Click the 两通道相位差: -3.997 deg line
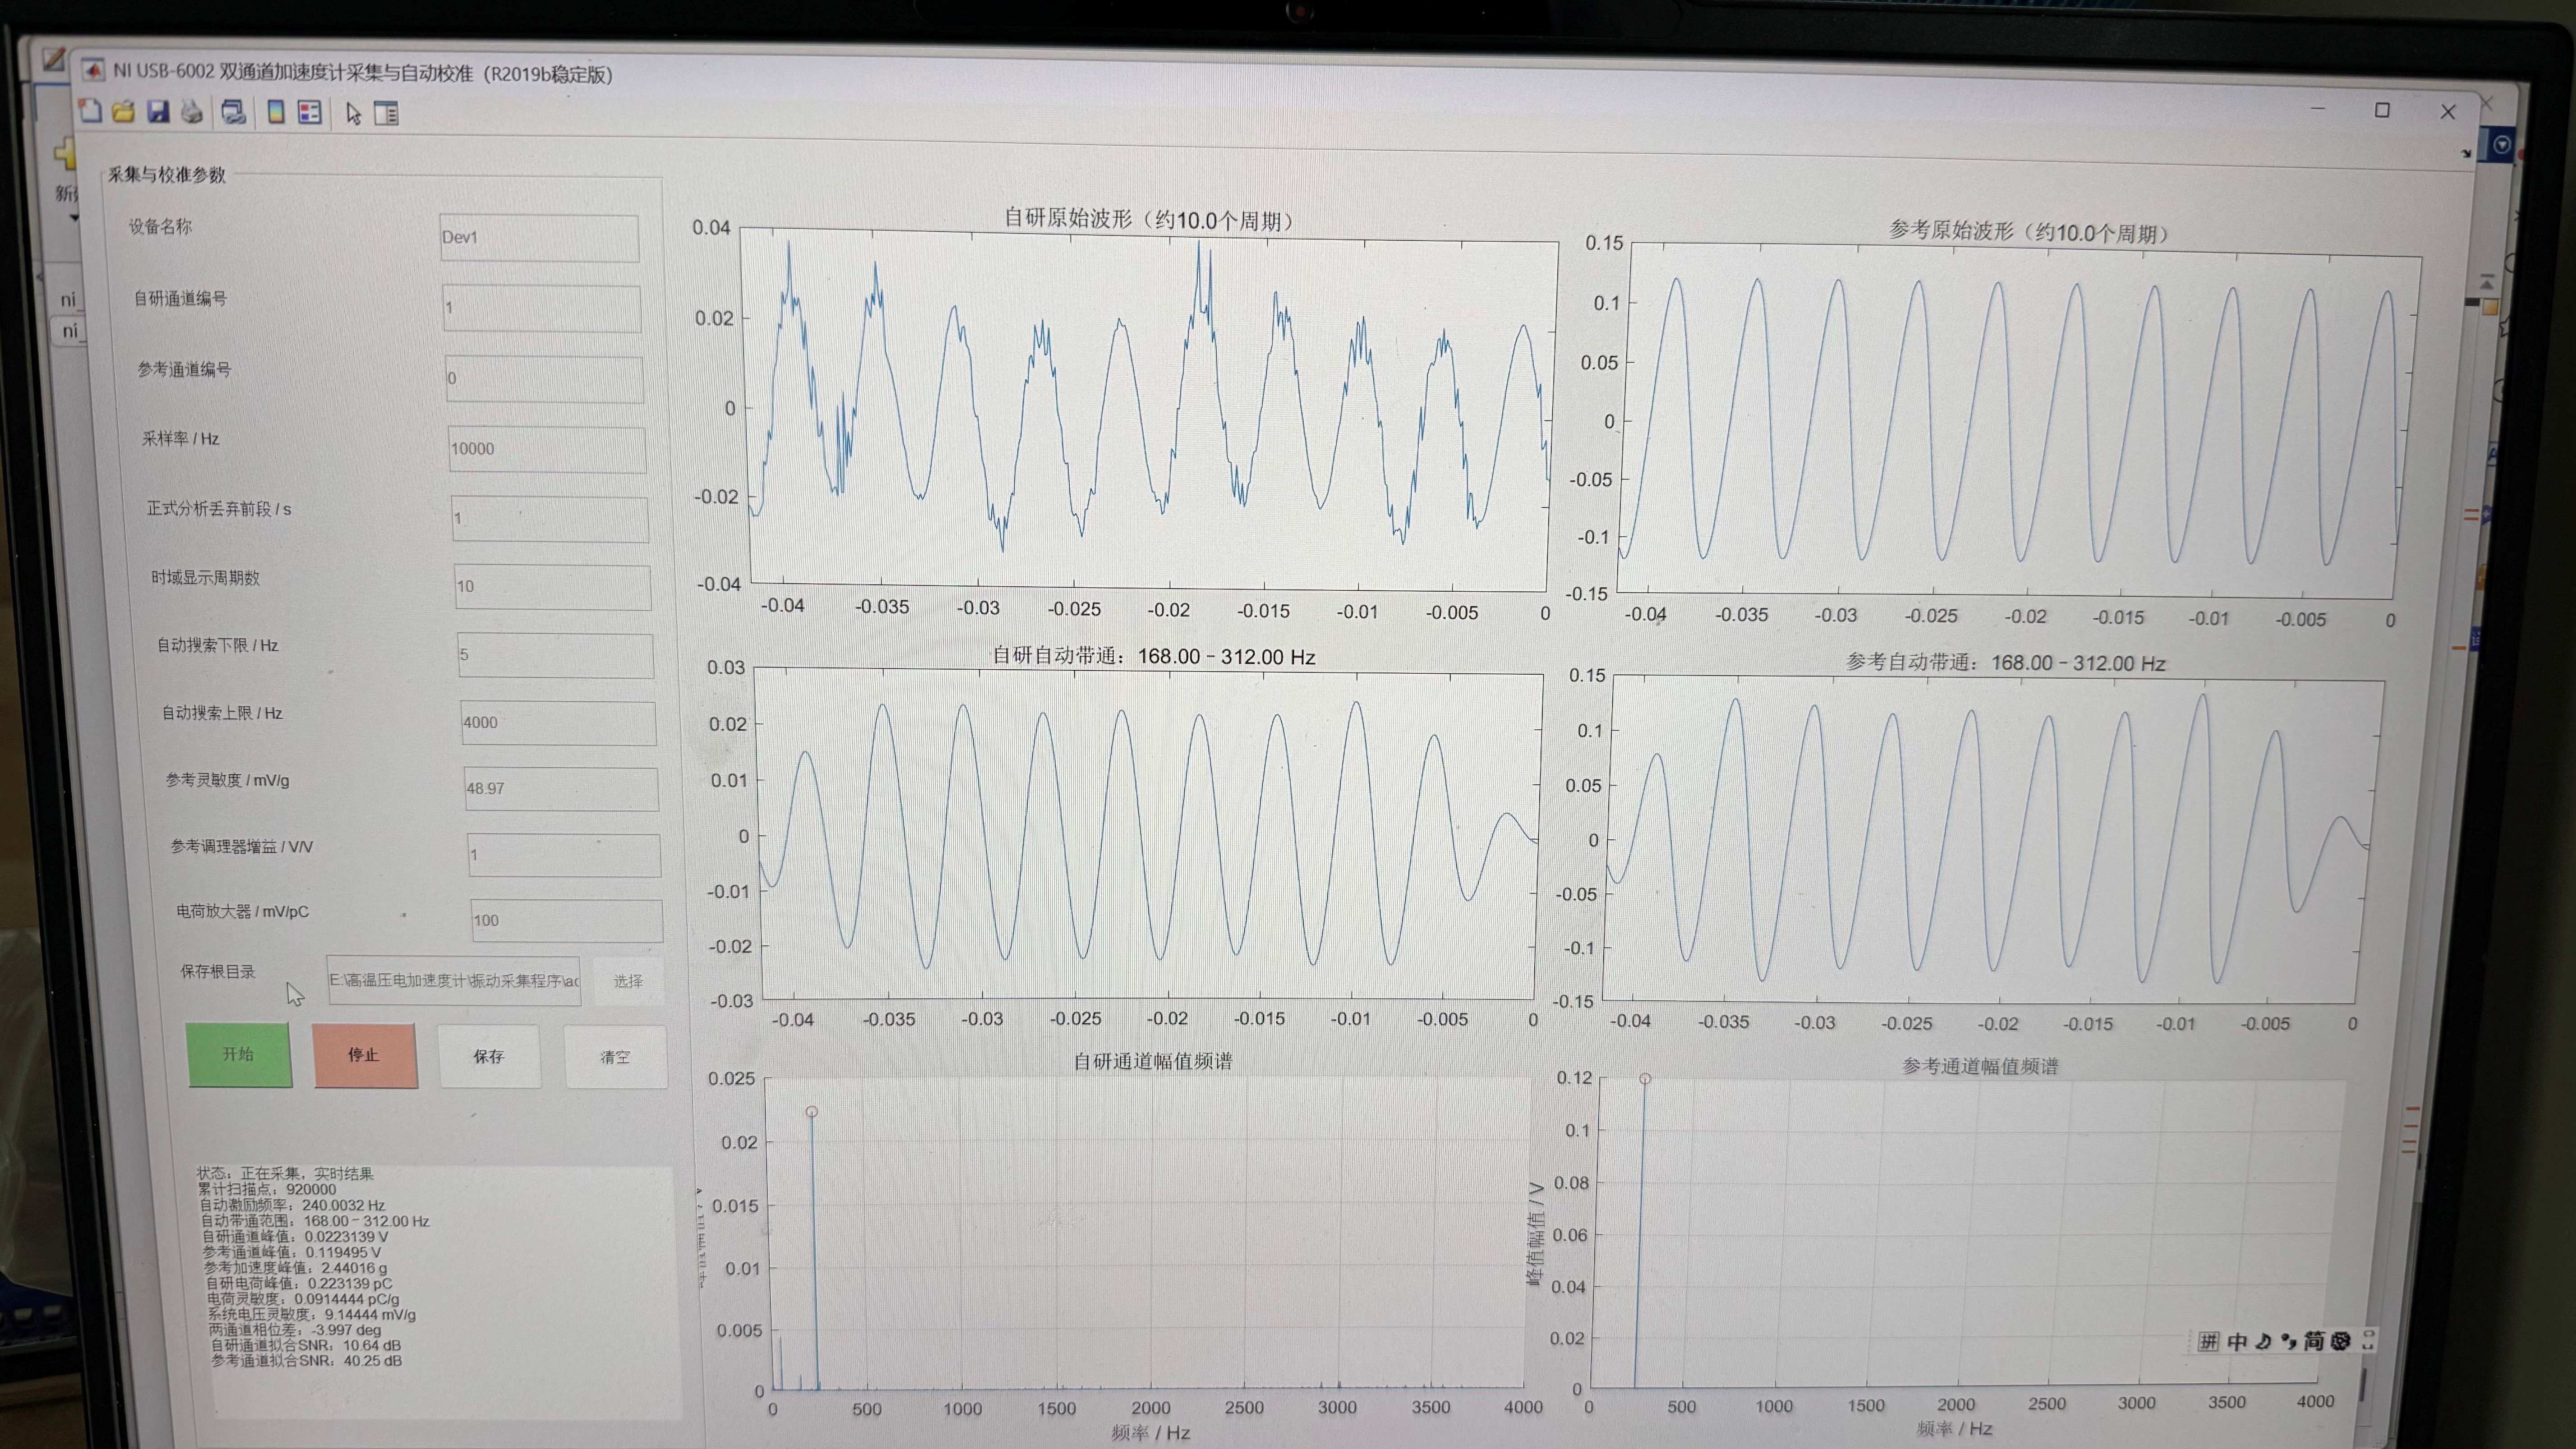The height and width of the screenshot is (1449, 2576). [295, 1330]
